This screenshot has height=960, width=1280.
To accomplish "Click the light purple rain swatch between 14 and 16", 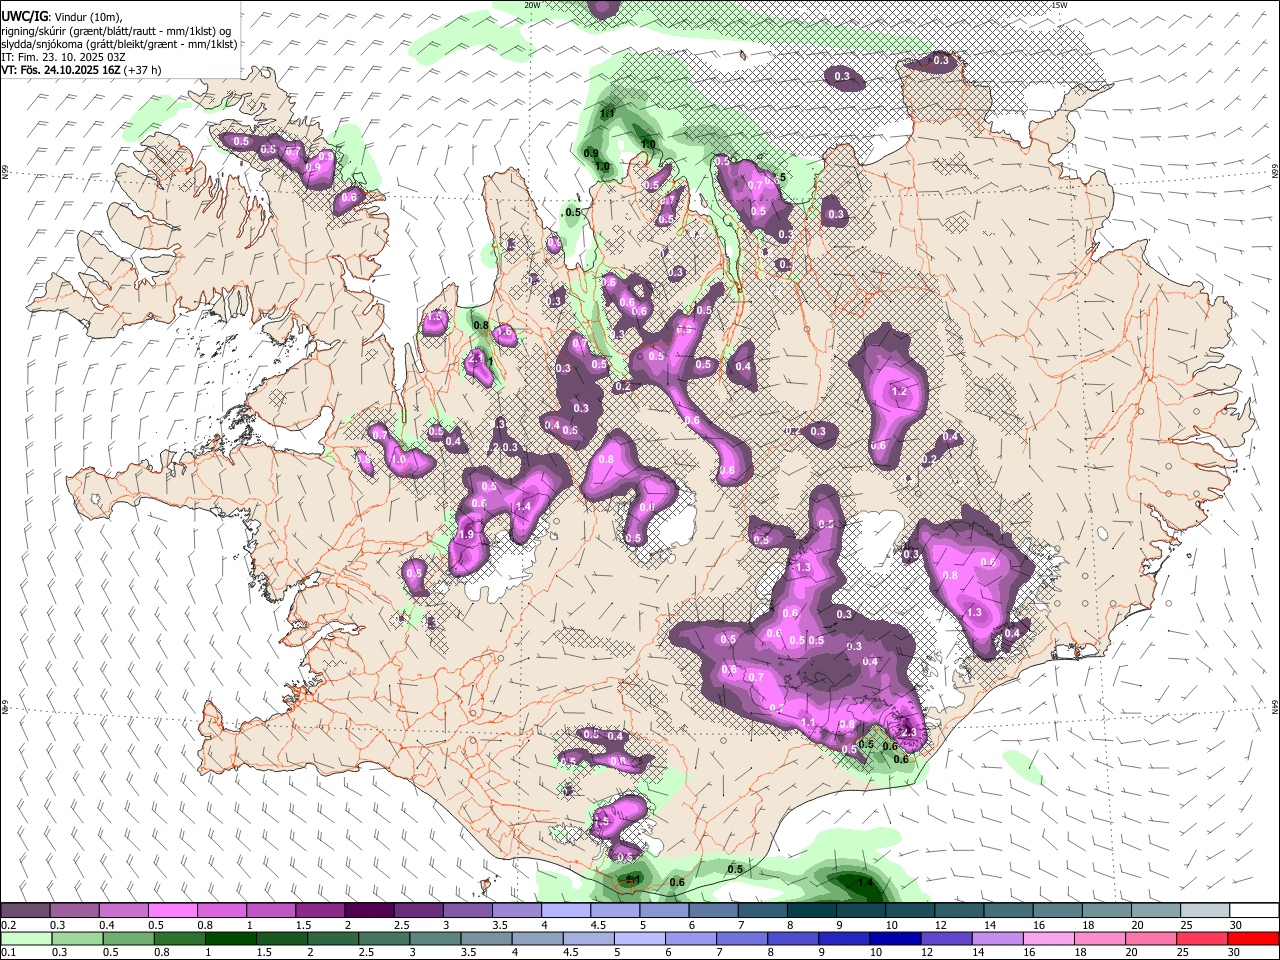I will tap(997, 939).
